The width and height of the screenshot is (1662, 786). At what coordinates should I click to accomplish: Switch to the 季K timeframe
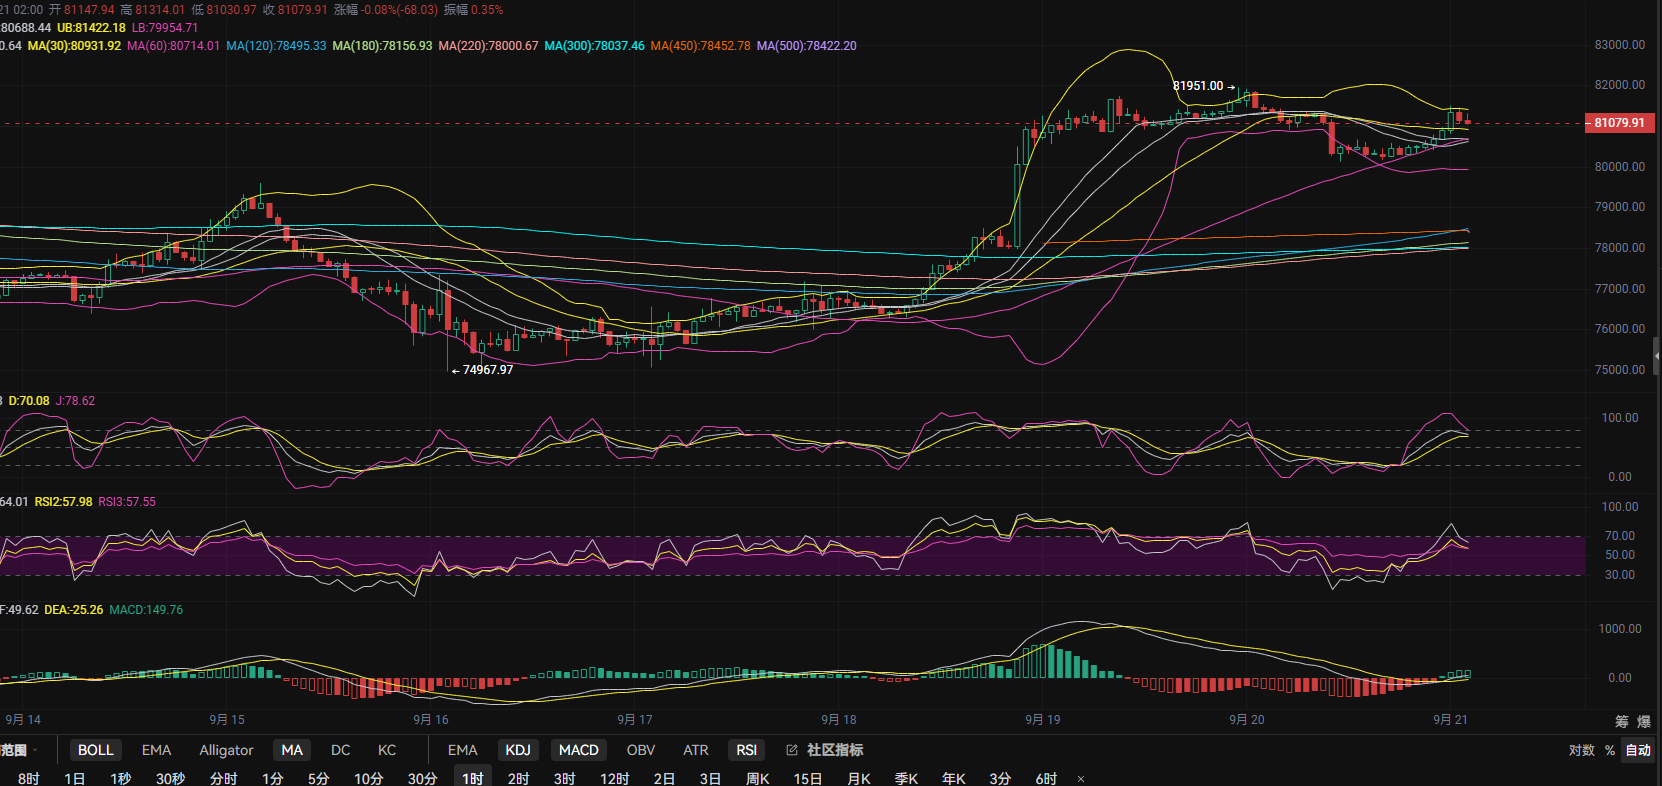click(x=906, y=778)
